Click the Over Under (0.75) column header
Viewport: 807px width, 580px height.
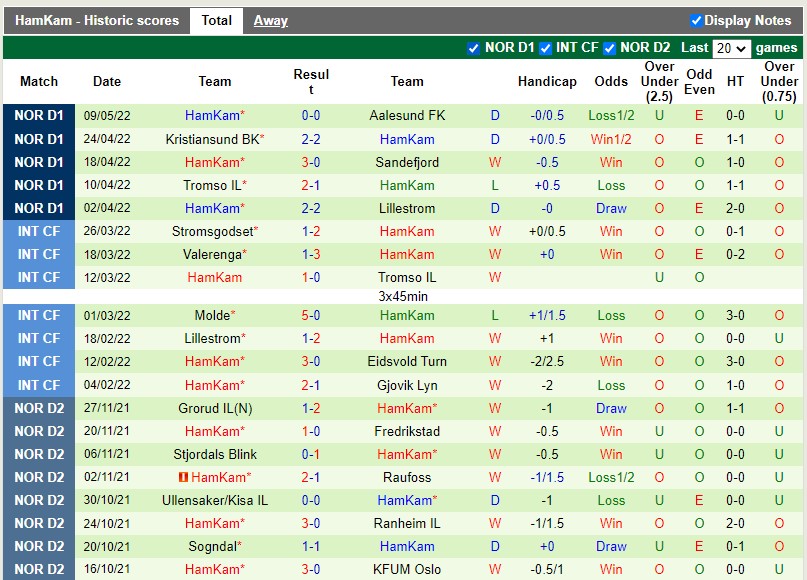[x=779, y=81]
